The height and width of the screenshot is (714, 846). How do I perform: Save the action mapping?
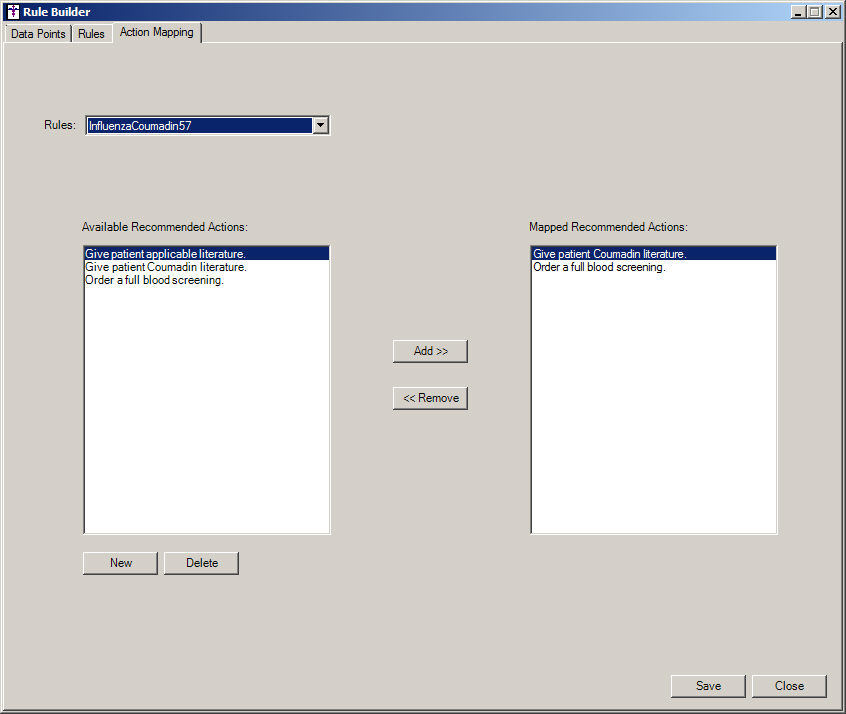(708, 686)
